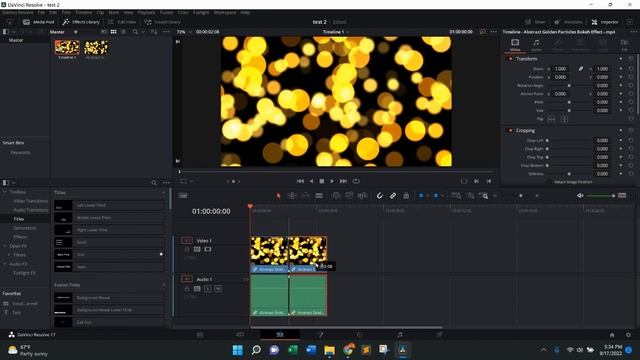Toggle linked selection chain icon
This screenshot has height=360, width=640.
click(x=393, y=196)
